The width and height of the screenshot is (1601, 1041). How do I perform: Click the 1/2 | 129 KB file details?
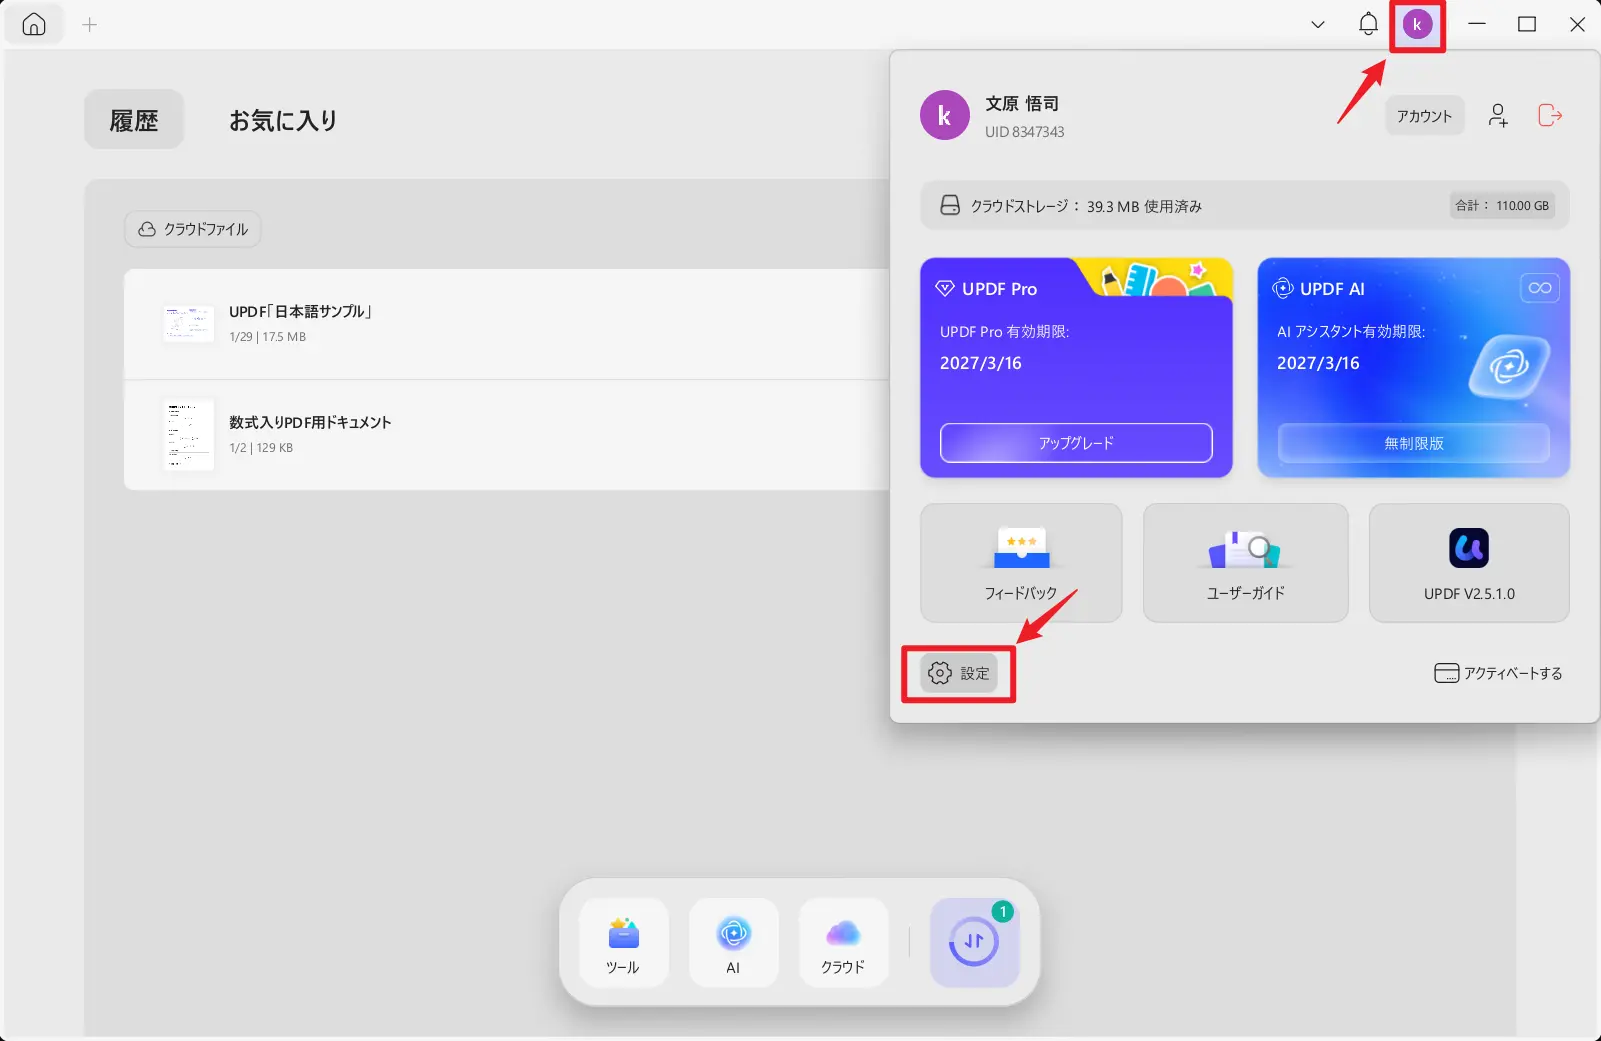[x=261, y=448]
